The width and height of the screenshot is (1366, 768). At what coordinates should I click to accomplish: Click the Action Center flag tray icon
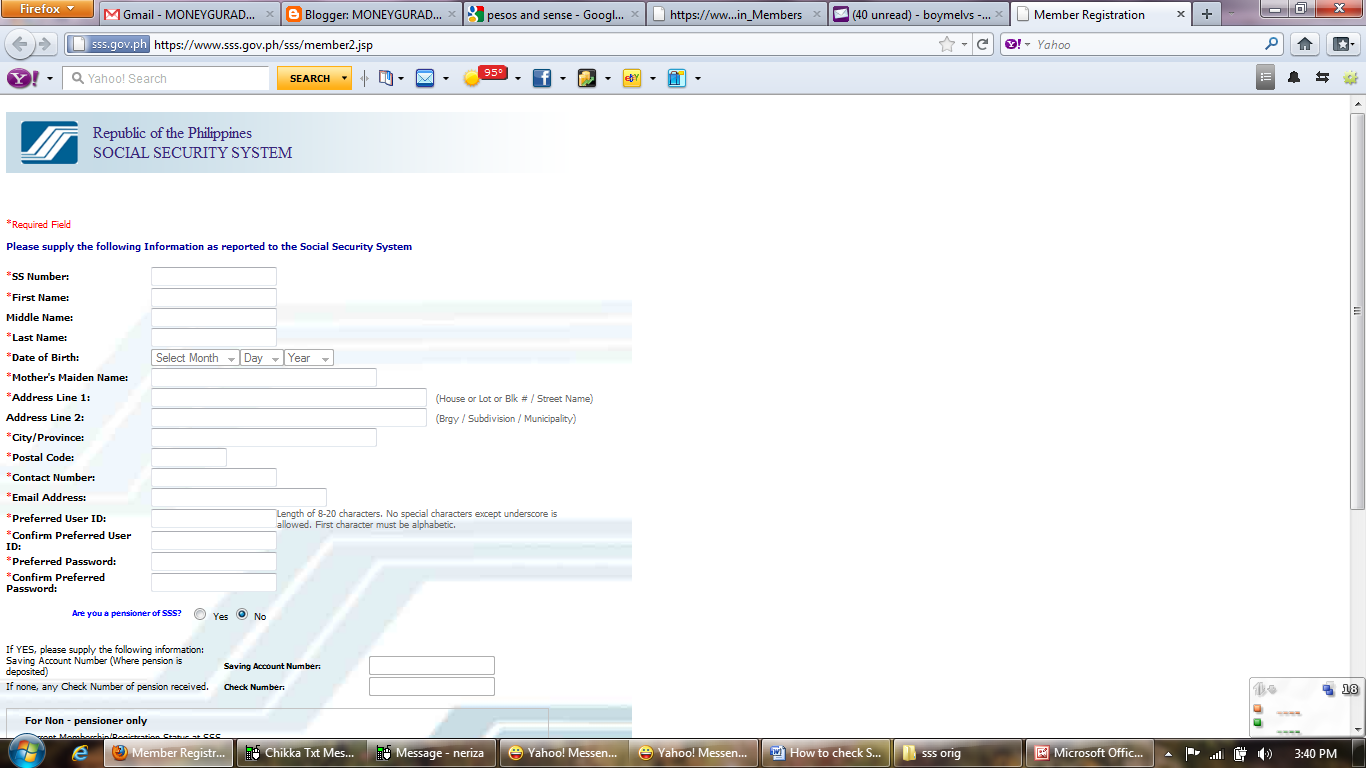click(x=1192, y=753)
